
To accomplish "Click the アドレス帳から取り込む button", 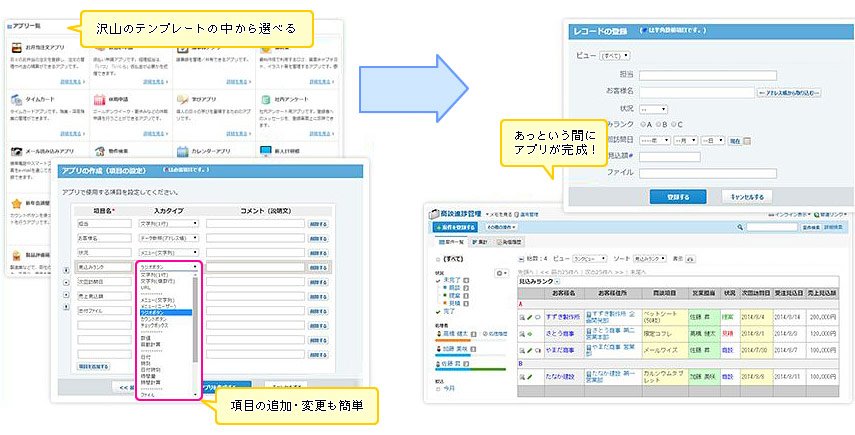I will click(788, 93).
